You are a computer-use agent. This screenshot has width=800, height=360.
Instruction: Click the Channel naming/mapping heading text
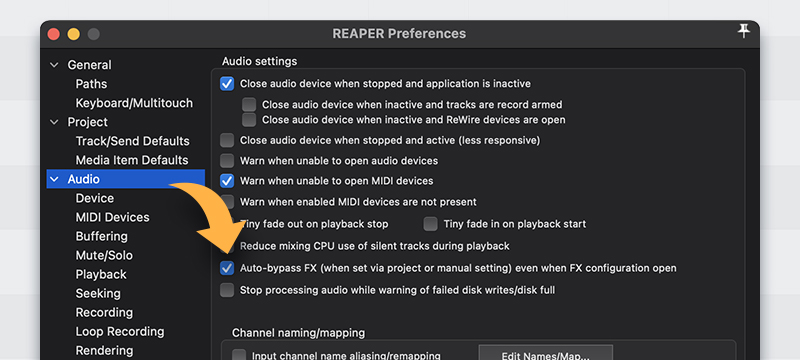point(298,333)
